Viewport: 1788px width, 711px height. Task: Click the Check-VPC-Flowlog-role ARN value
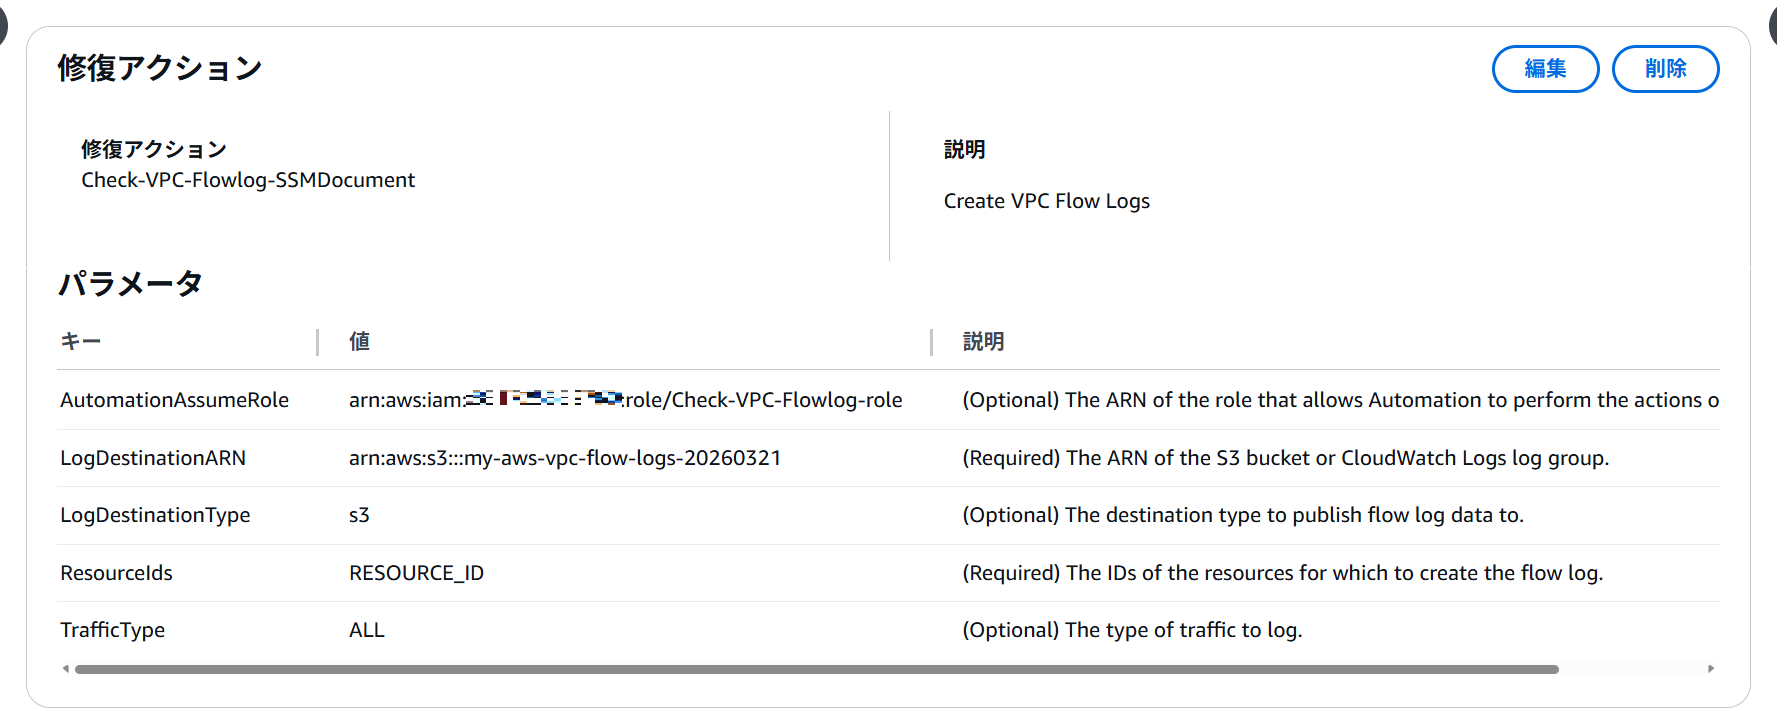(625, 400)
